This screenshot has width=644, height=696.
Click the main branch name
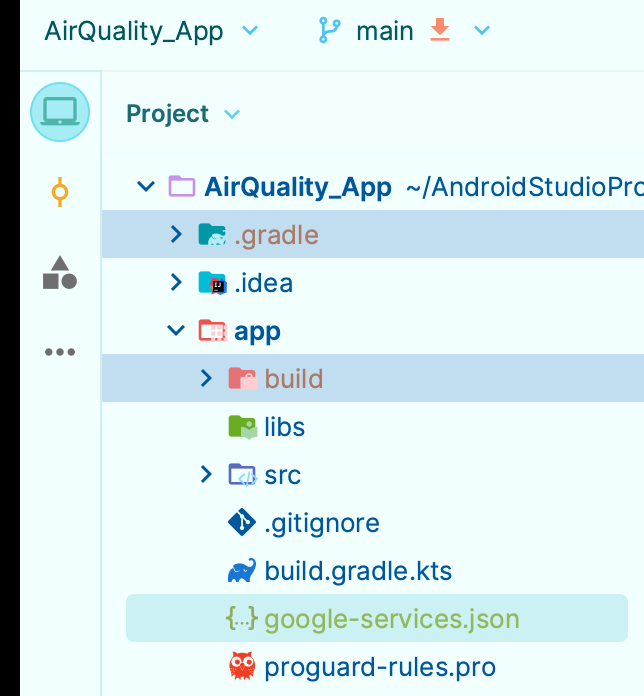(385, 31)
